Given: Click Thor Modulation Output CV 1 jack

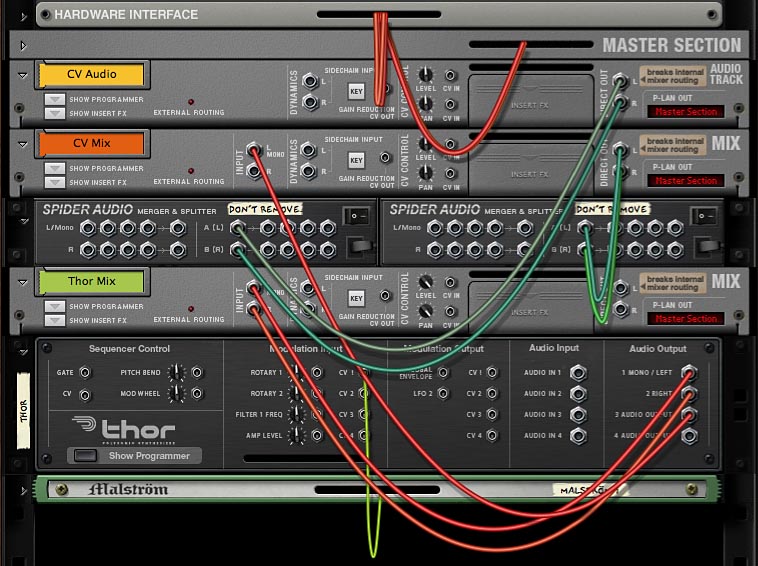Looking at the screenshot, I should [x=492, y=372].
